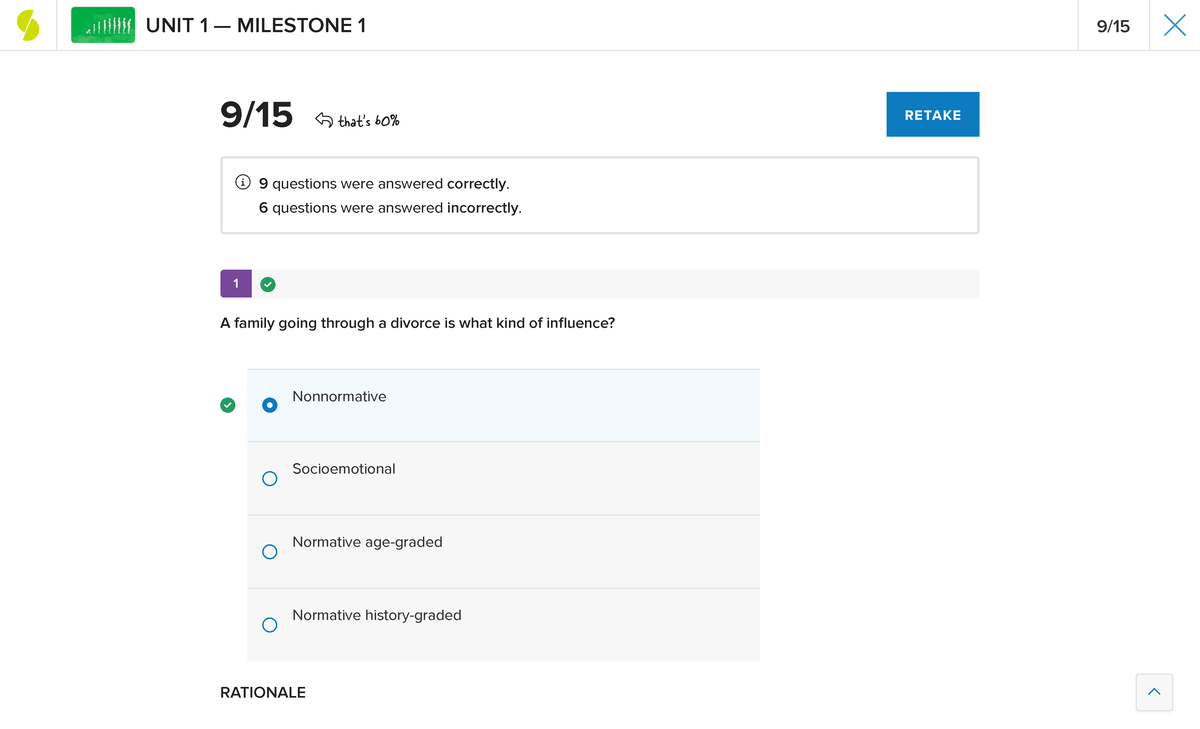Screen dimensions: 1200x729
Task: Click green checkmark next to question 1 badge
Action: pos(268,284)
